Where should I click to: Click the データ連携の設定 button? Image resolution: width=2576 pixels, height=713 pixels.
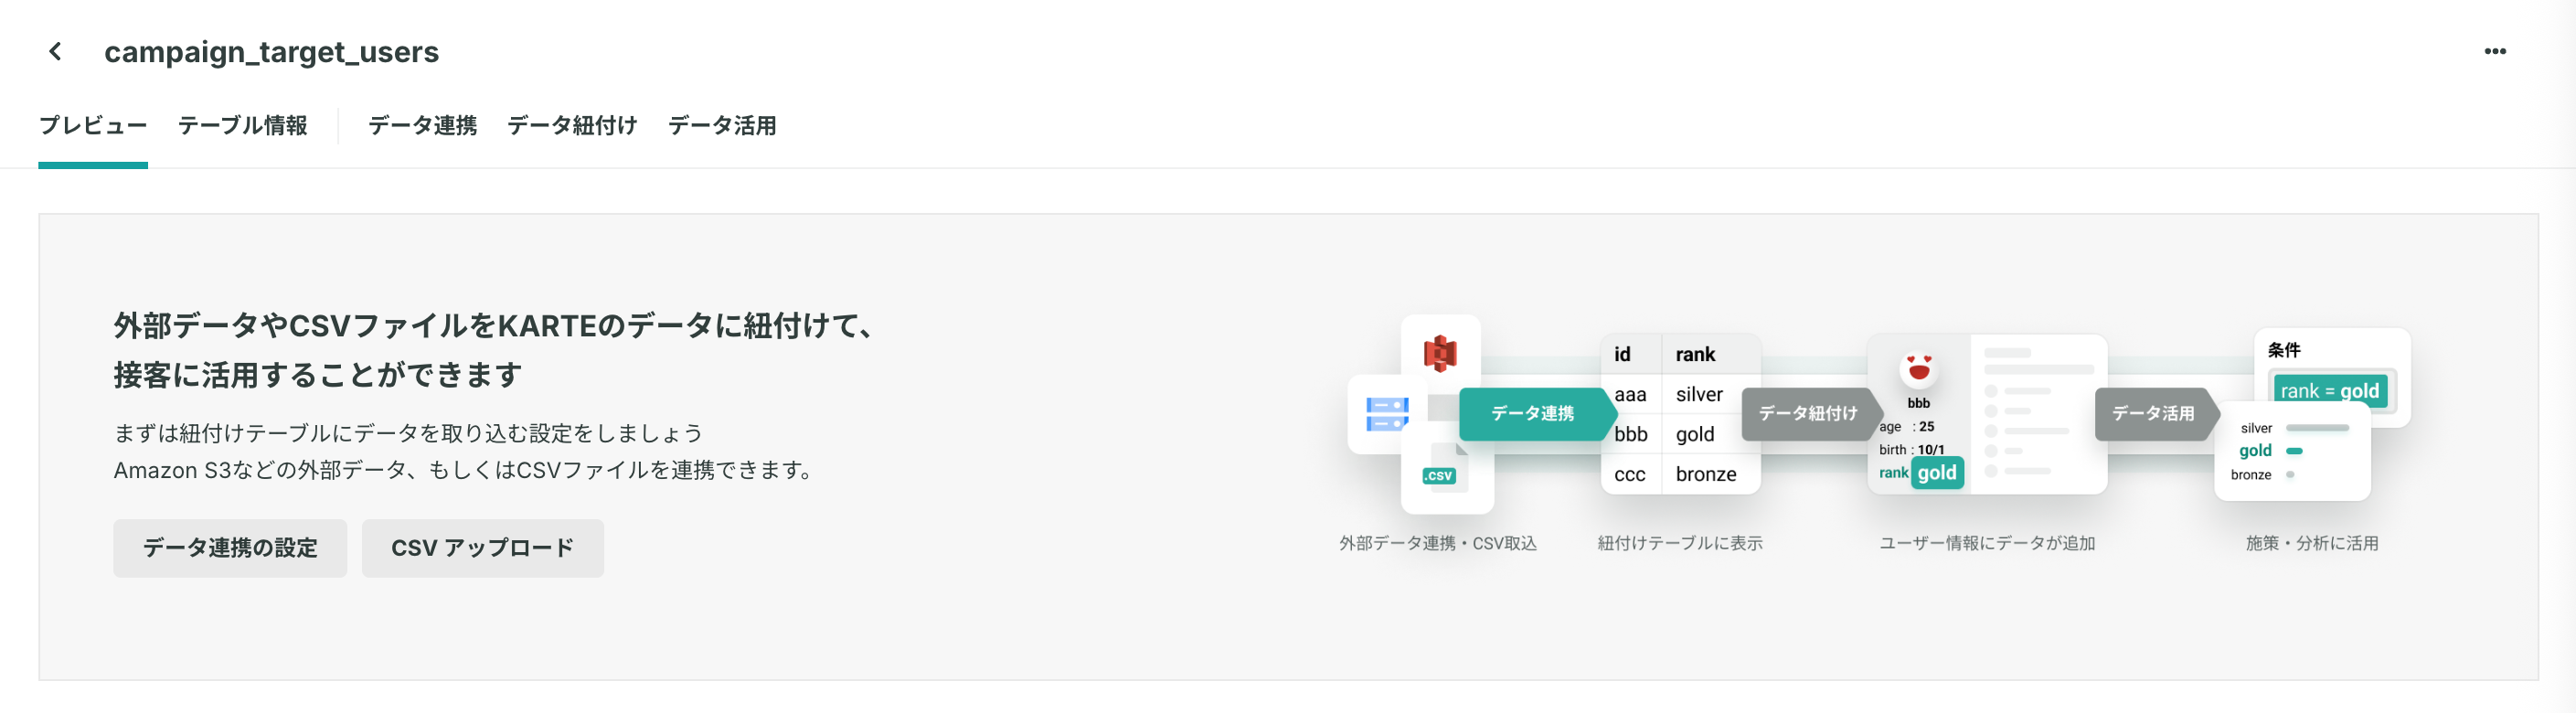pos(230,548)
